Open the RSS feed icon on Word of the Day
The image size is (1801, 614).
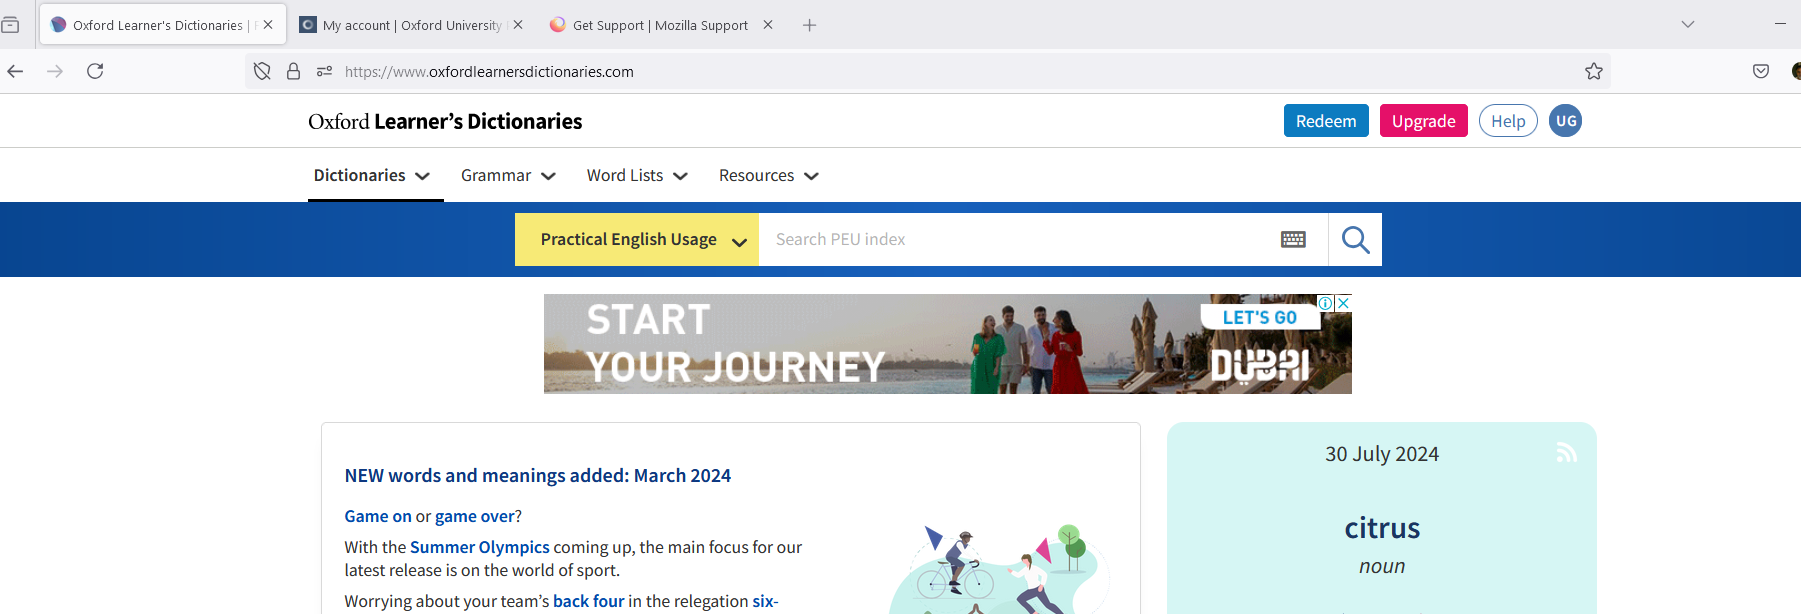1567,453
